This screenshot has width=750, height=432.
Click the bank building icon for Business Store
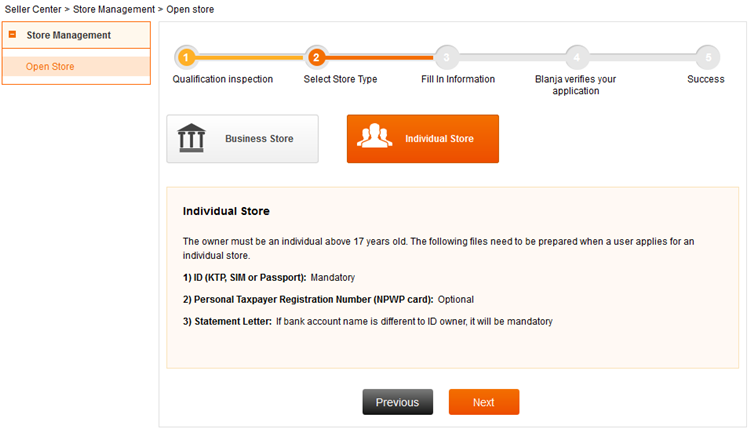click(x=191, y=138)
